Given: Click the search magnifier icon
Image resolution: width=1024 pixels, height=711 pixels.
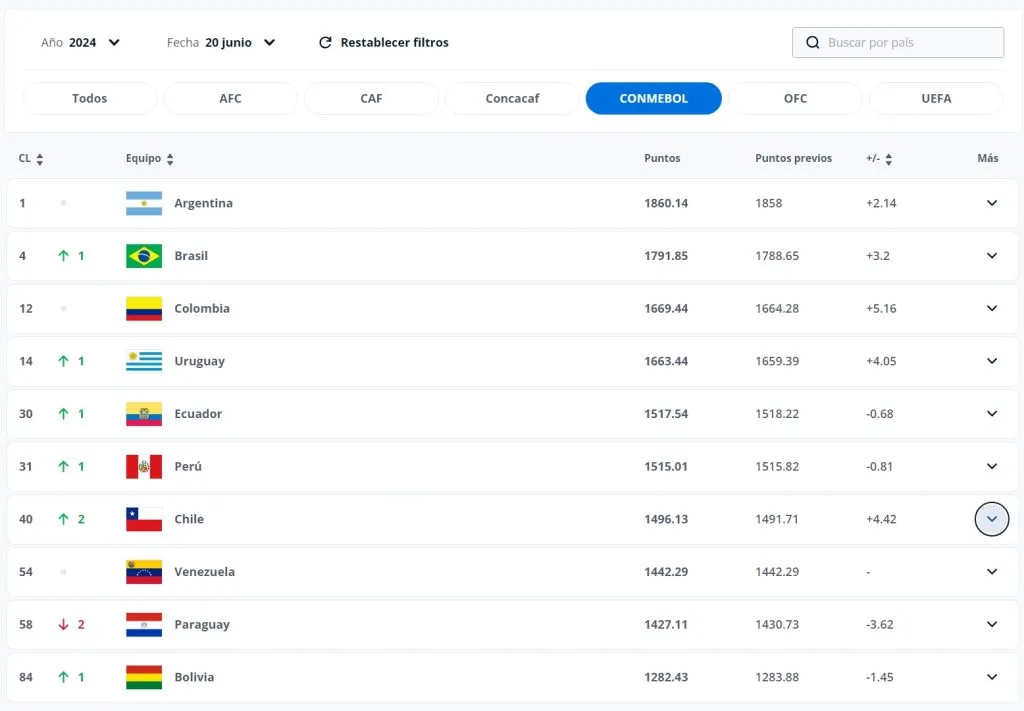Looking at the screenshot, I should pos(812,42).
